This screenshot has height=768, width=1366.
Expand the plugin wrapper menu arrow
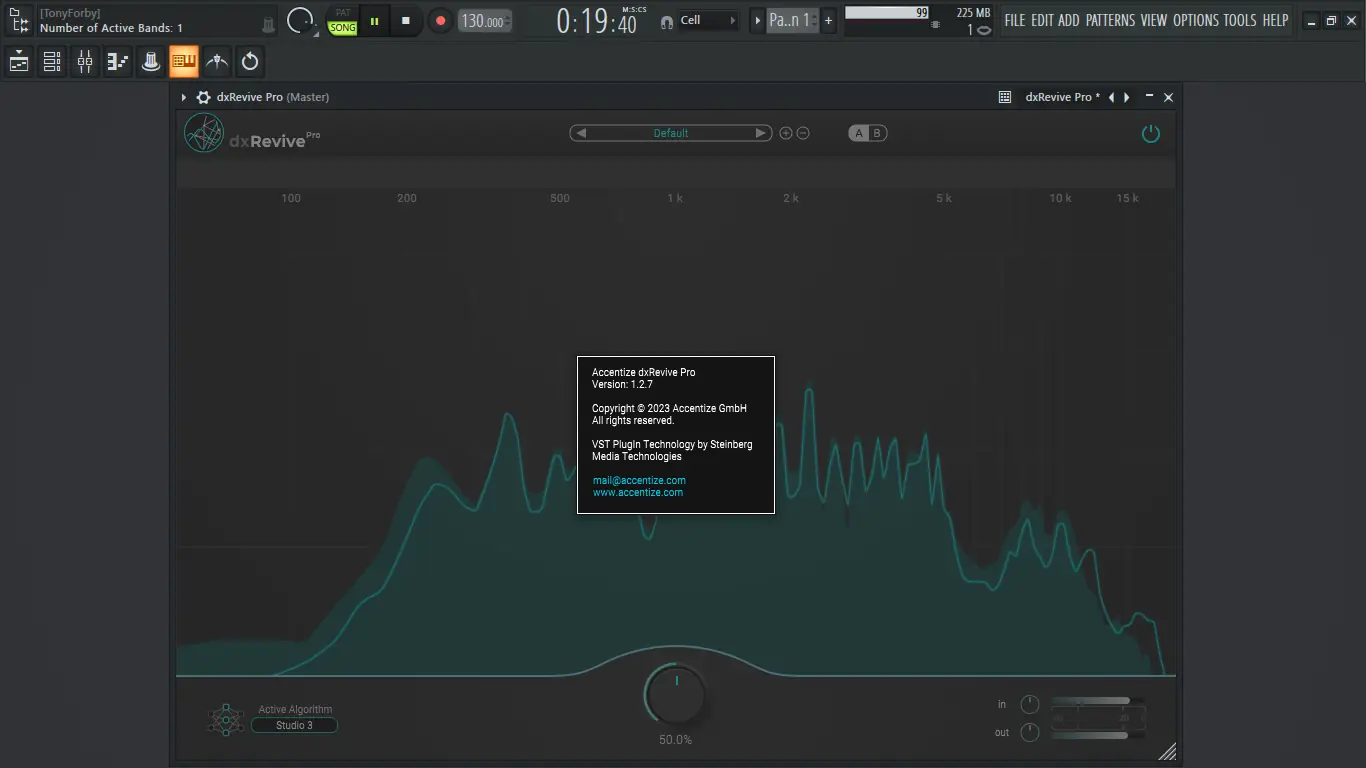pos(184,97)
